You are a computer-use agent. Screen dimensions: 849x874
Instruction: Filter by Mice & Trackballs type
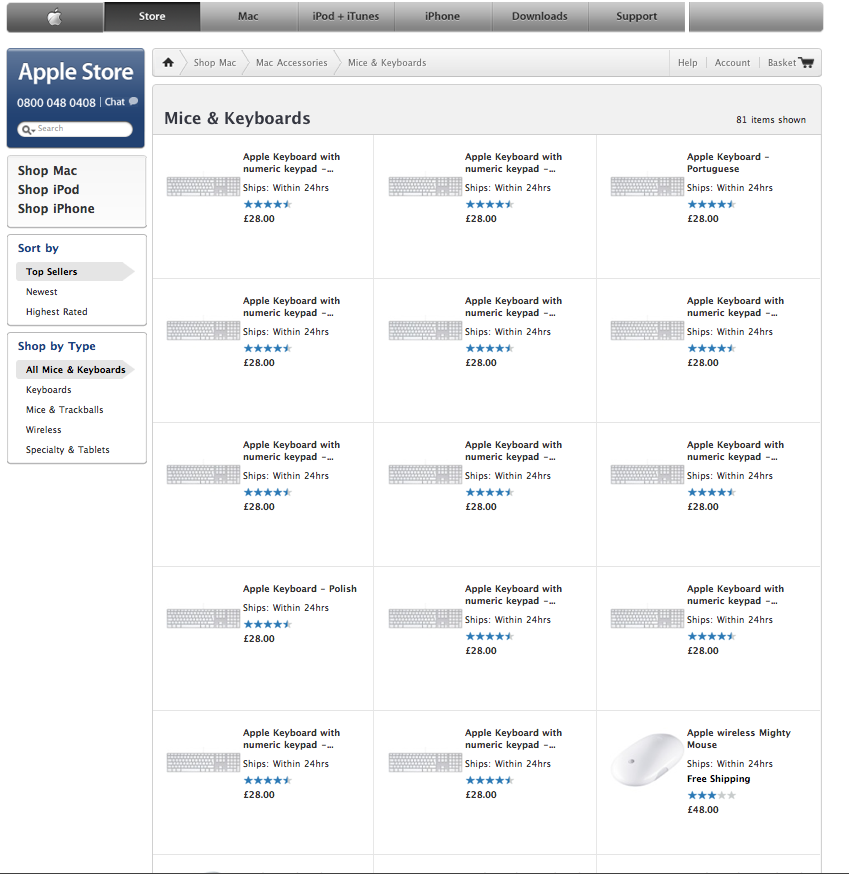64,410
